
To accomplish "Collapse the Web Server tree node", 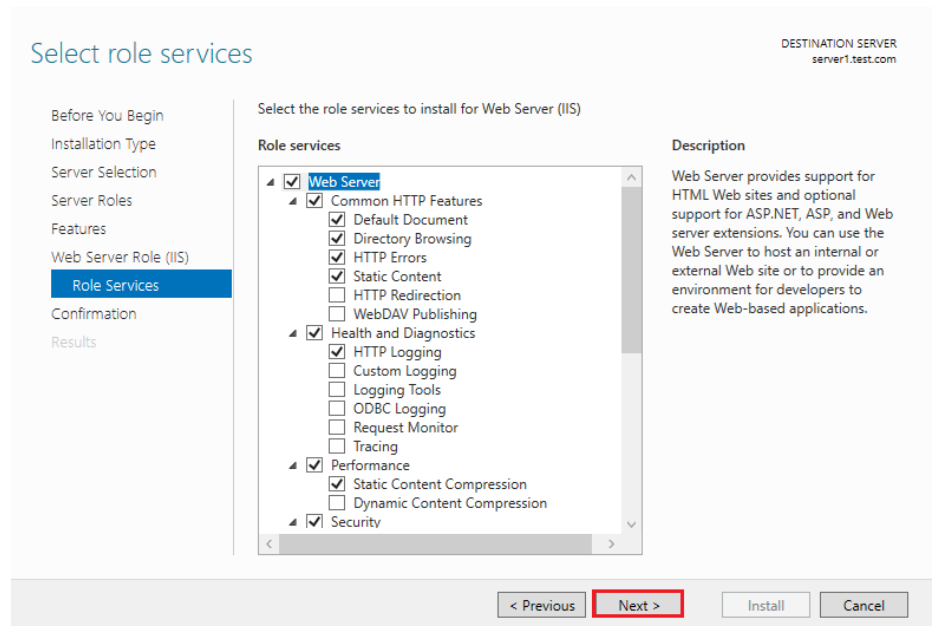I will tap(270, 182).
